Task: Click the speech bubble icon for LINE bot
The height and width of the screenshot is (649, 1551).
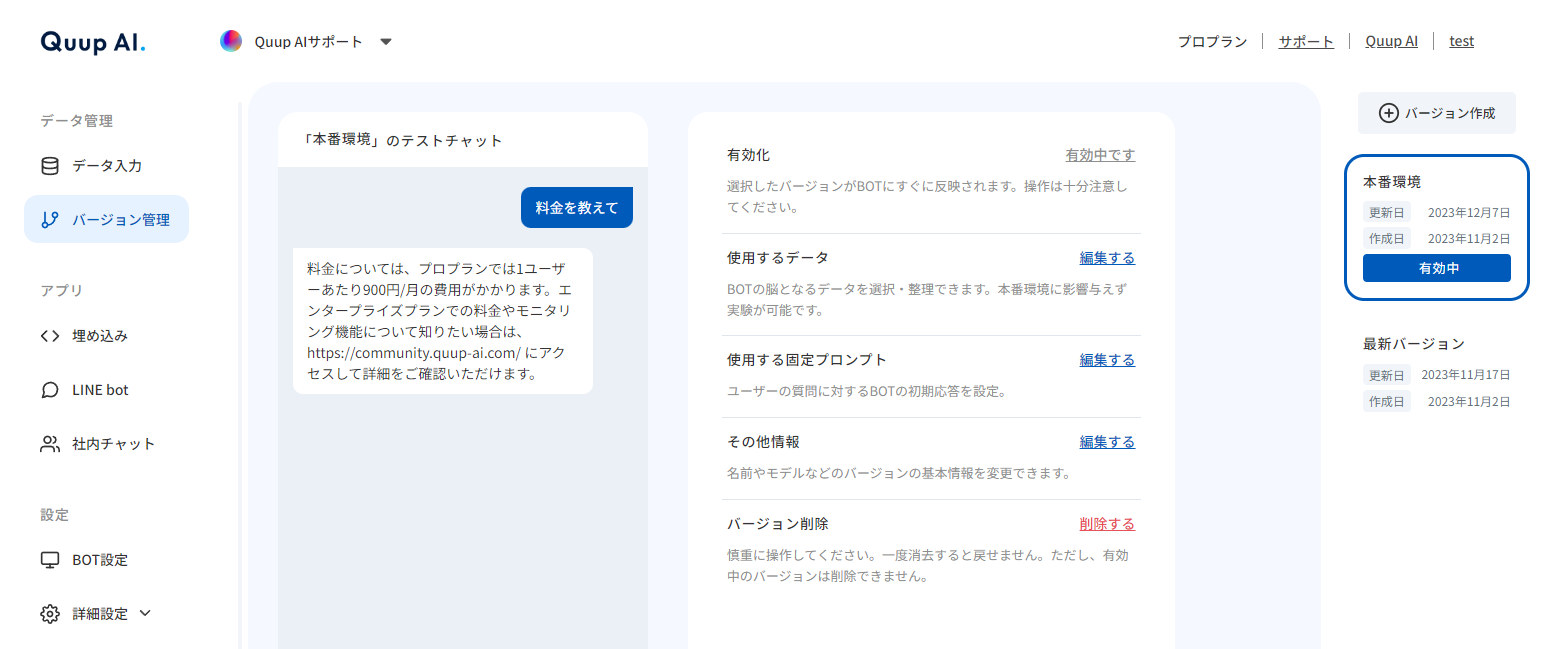Action: (x=50, y=390)
